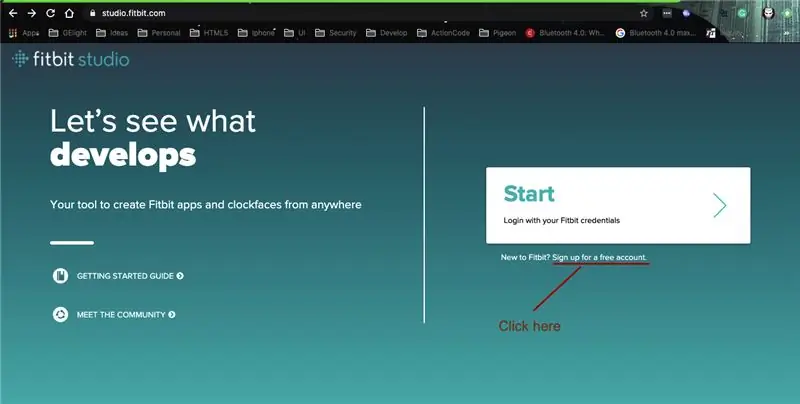Open the Iphone bookmarks folder
The image size is (800, 404).
pyautogui.click(x=257, y=33)
